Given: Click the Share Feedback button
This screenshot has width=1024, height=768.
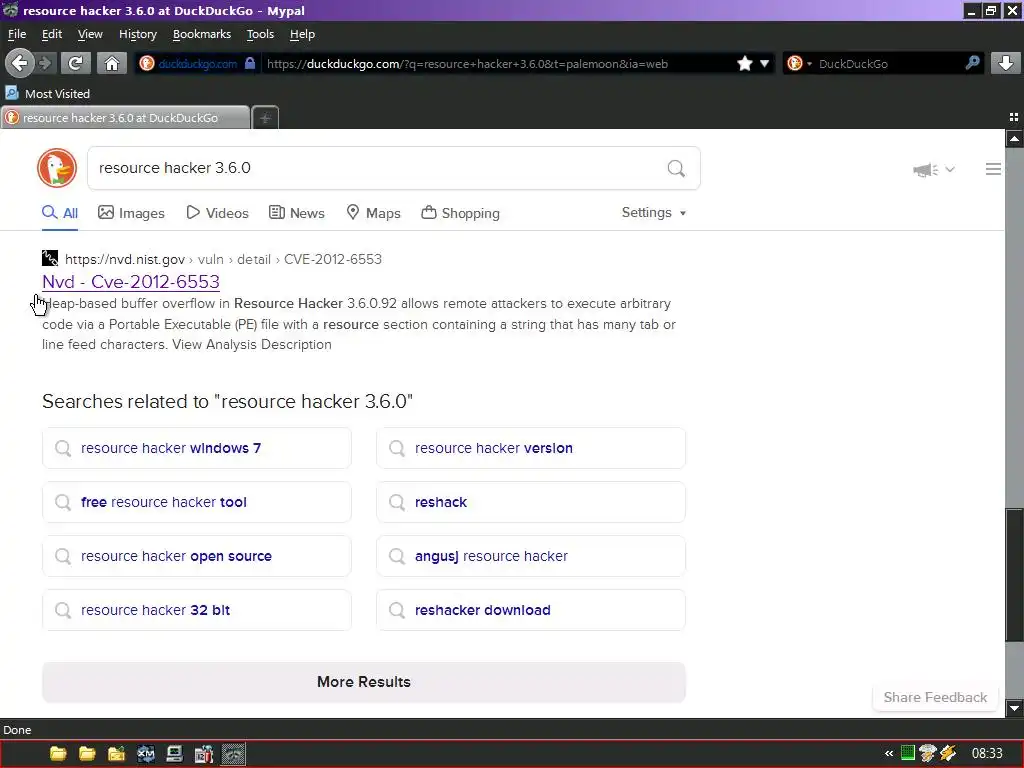Looking at the screenshot, I should point(935,697).
